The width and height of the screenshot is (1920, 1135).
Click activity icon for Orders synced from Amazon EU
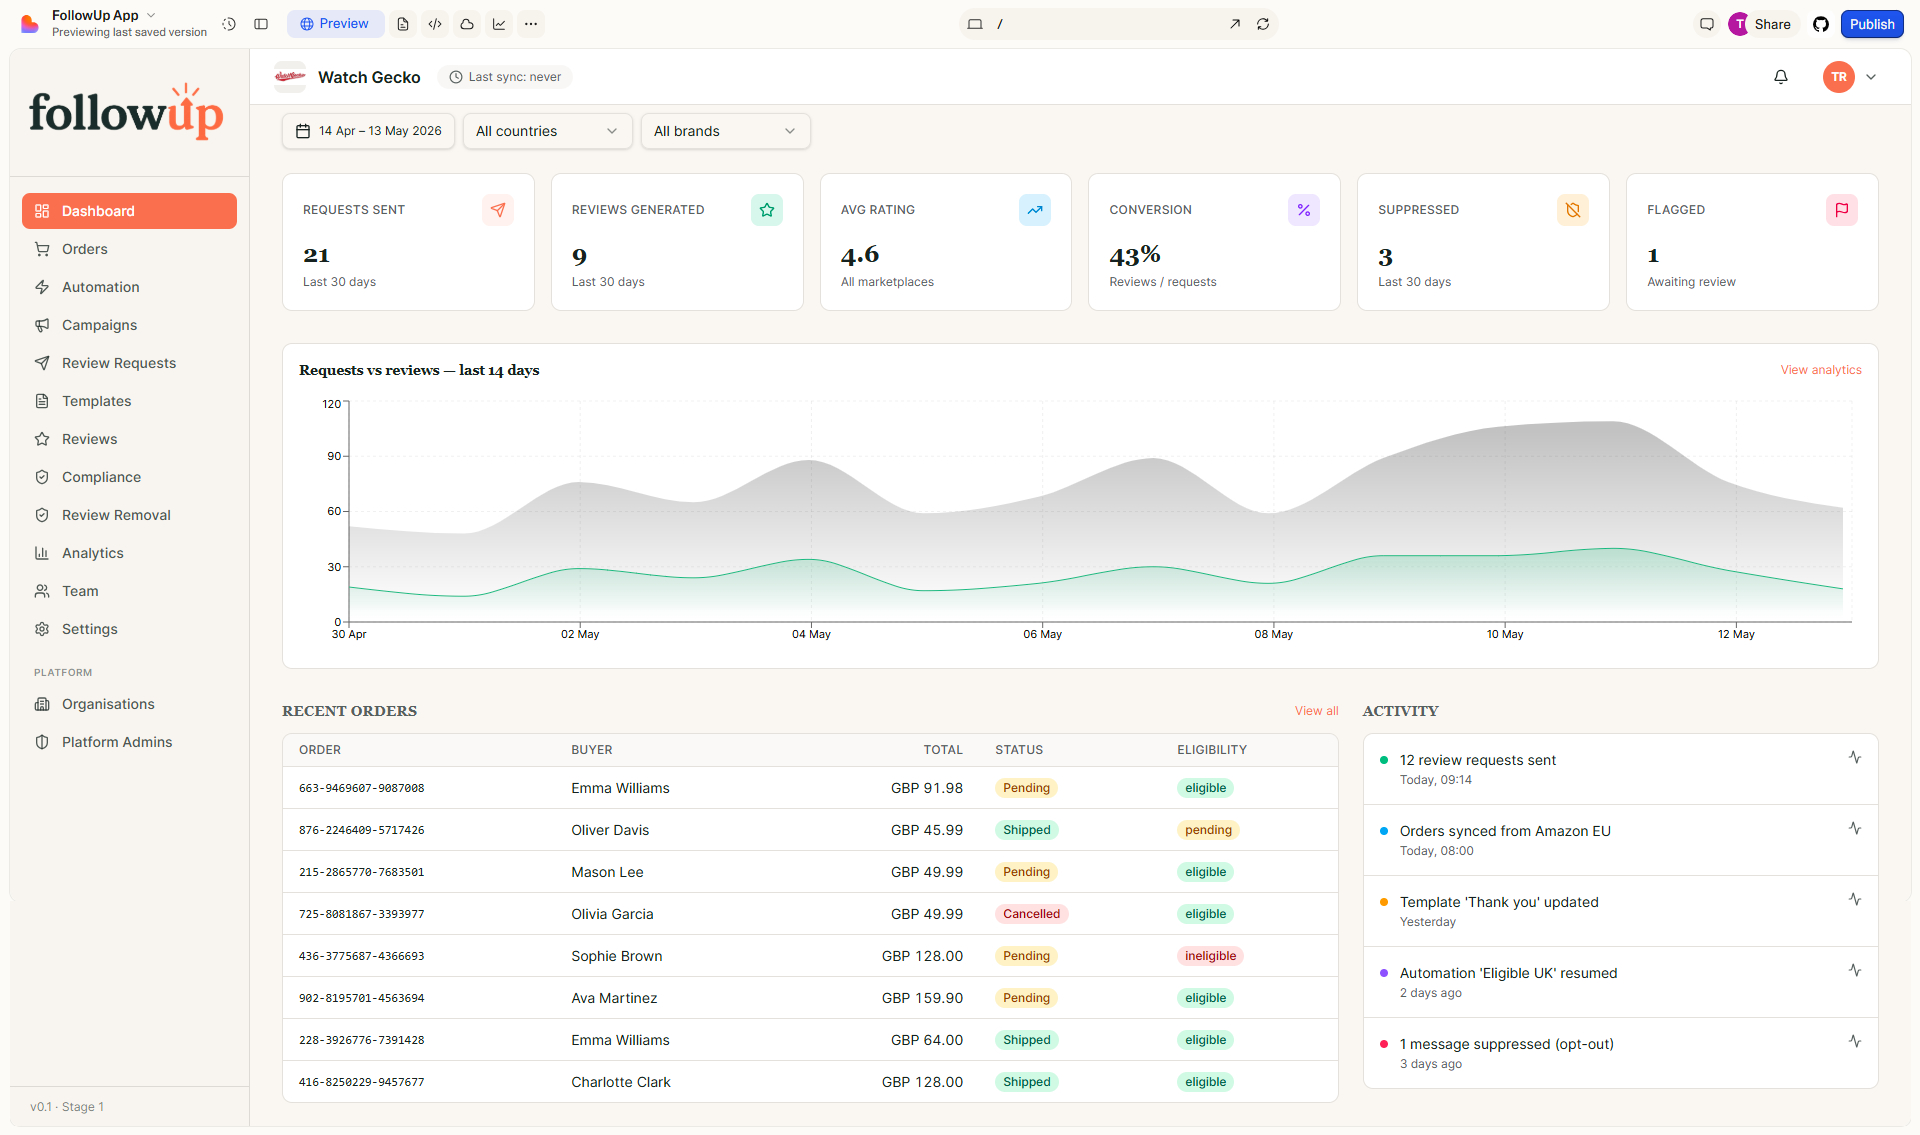[1855, 829]
